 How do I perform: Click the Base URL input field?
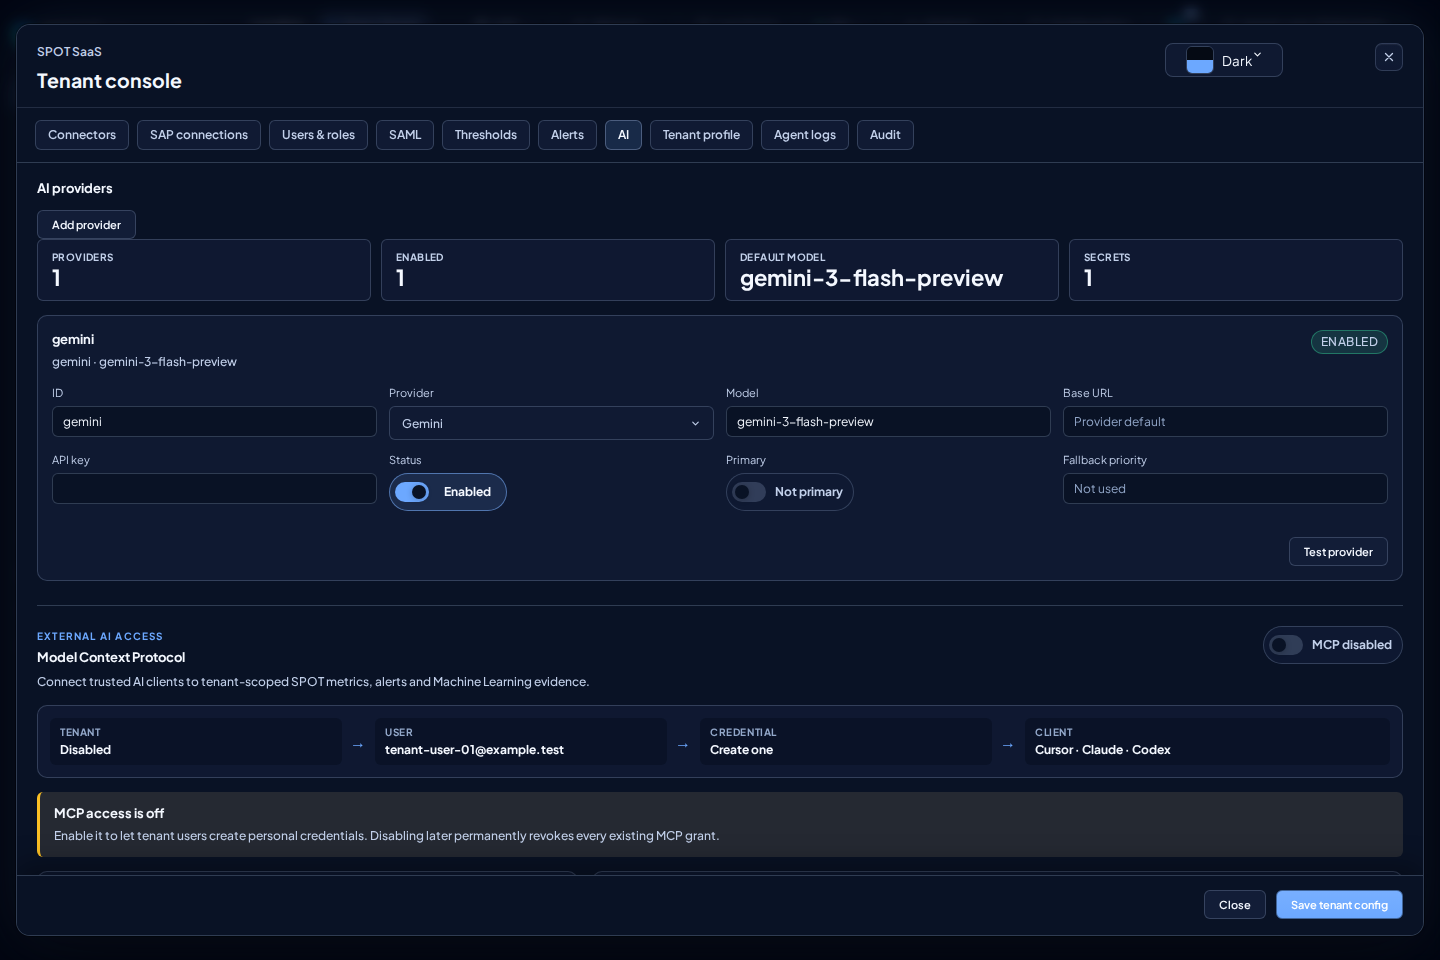pyautogui.click(x=1225, y=422)
